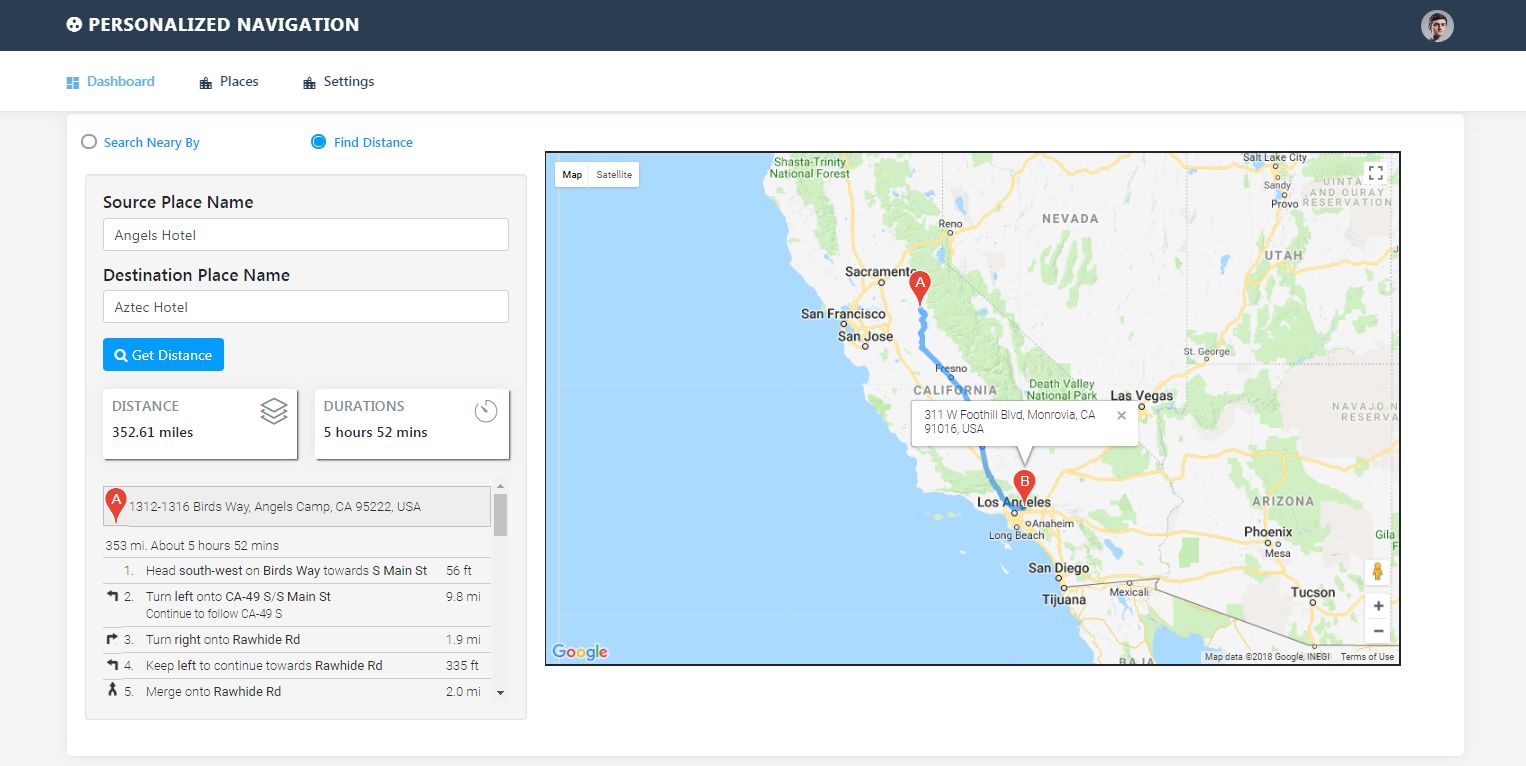Select Find Distance radio option

pyautogui.click(x=319, y=142)
